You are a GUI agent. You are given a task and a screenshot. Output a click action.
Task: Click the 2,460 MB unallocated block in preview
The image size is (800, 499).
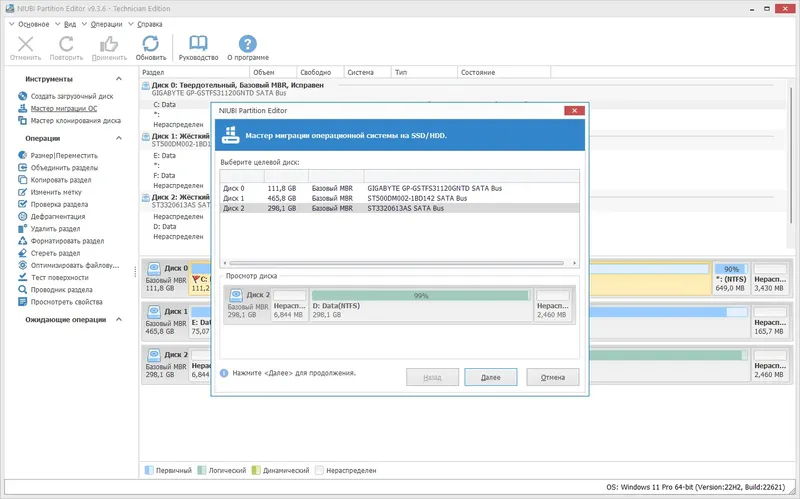click(553, 304)
